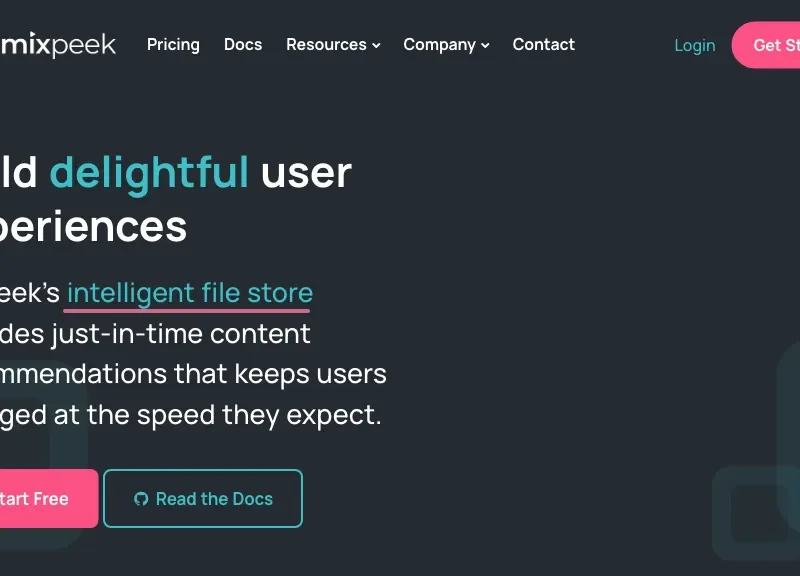The image size is (800, 576).
Task: Select Contact in the top navigation
Action: pos(543,45)
